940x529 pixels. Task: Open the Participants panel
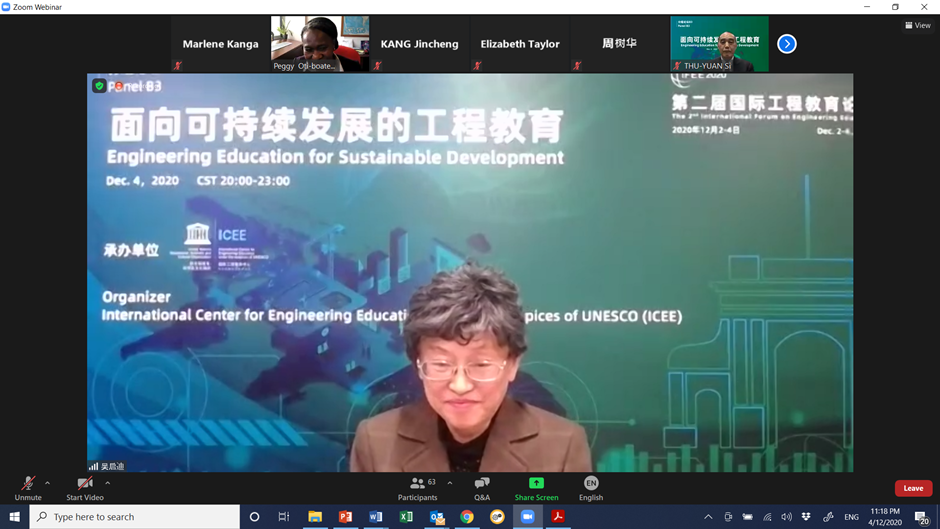click(x=418, y=487)
